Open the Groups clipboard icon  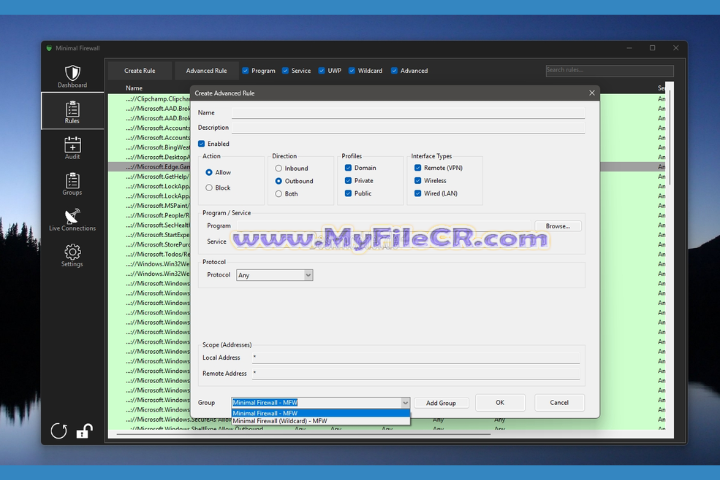(72, 181)
